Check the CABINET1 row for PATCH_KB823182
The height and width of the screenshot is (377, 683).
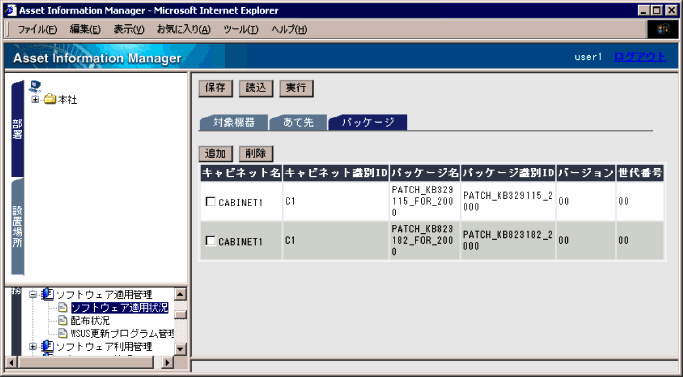click(x=210, y=241)
